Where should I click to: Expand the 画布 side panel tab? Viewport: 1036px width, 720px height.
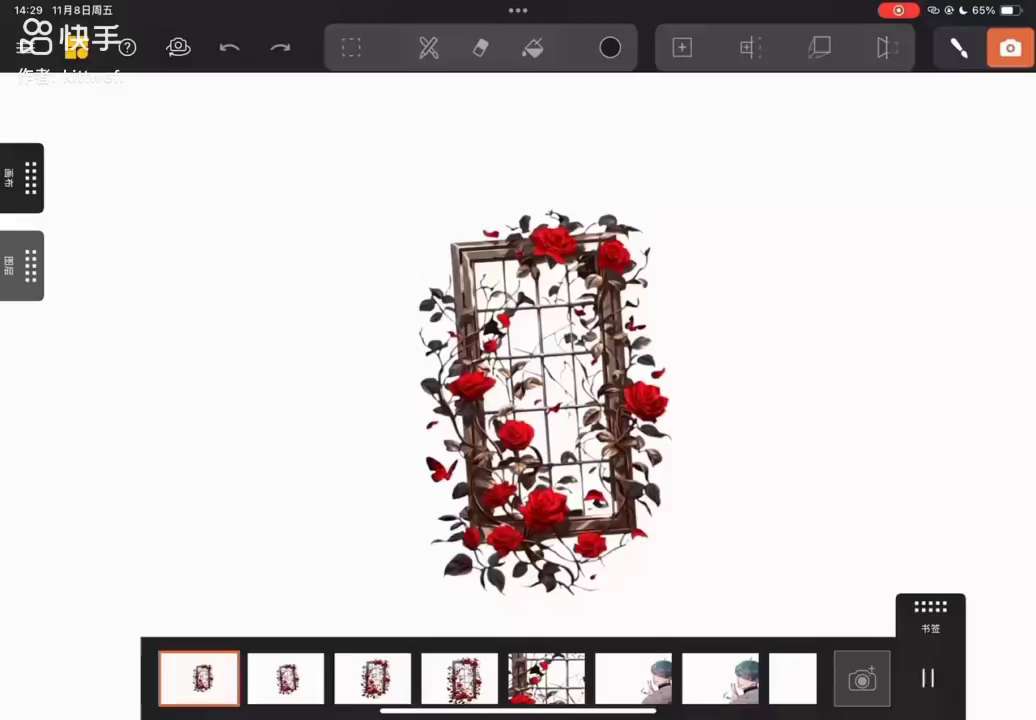21,178
